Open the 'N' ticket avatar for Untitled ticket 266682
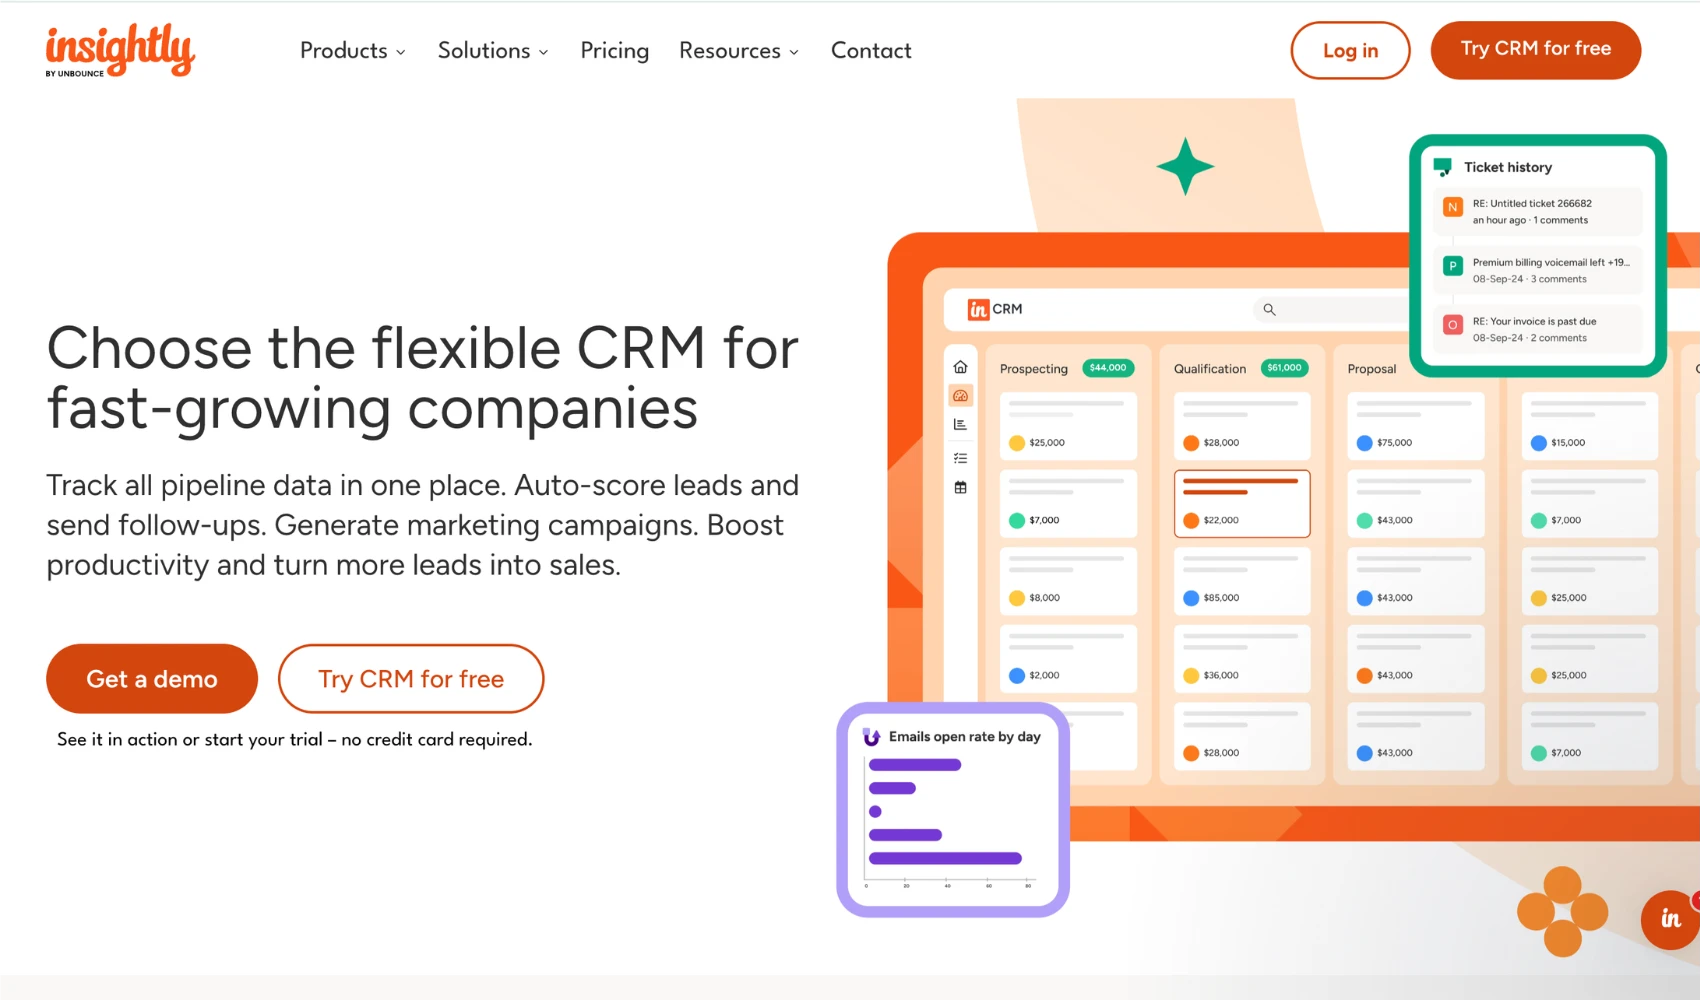Viewport: 1701px width, 1000px height. click(1452, 207)
